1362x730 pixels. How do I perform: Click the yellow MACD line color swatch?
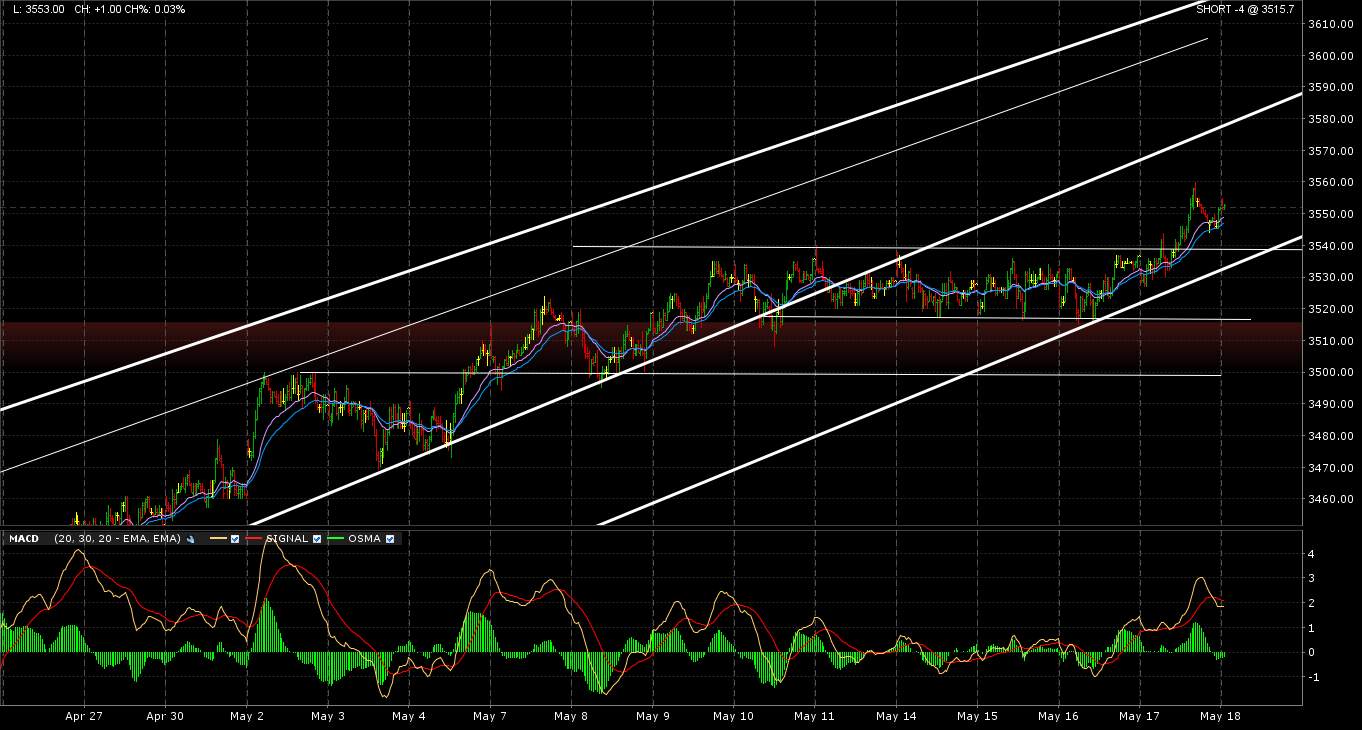218,538
